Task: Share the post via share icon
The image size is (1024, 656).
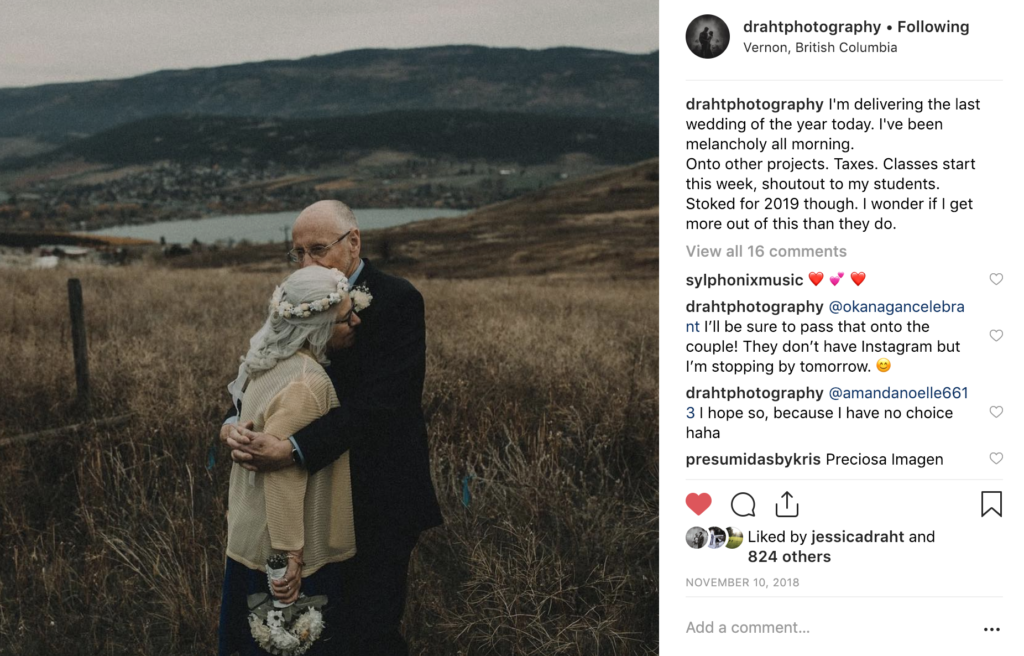Action: tap(787, 504)
